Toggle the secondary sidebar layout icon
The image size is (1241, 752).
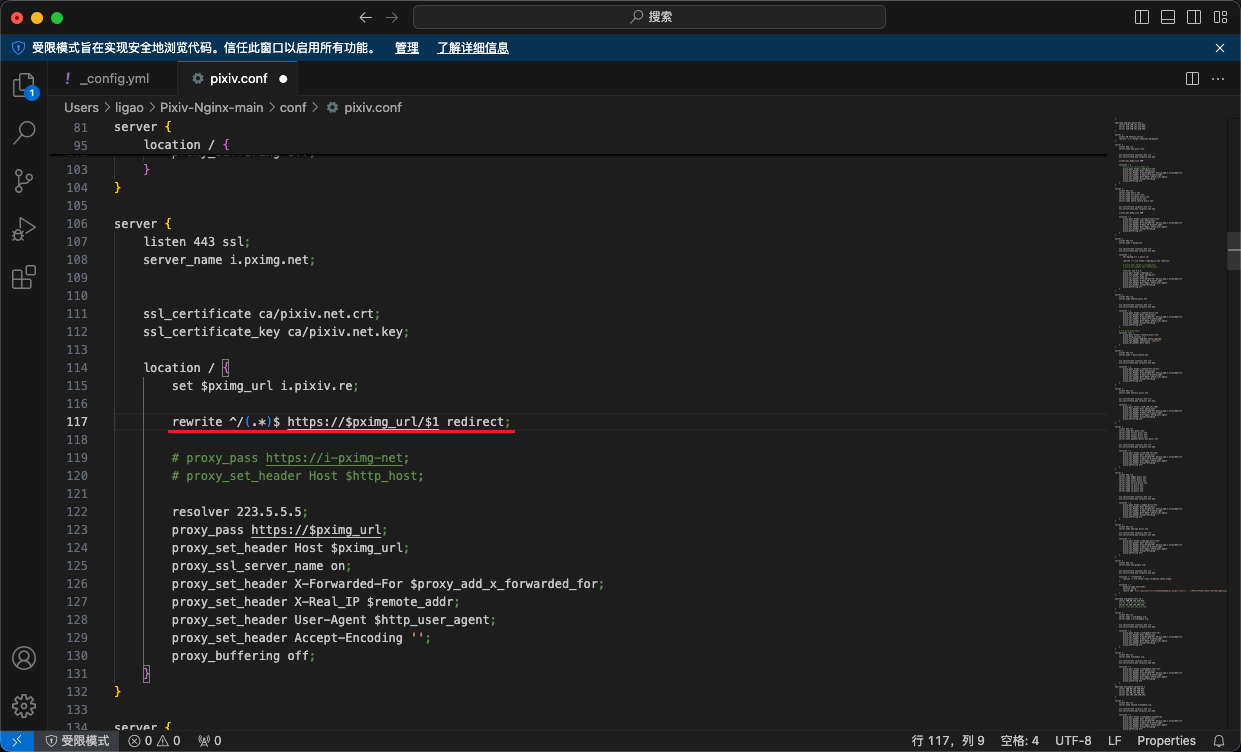click(x=1194, y=17)
